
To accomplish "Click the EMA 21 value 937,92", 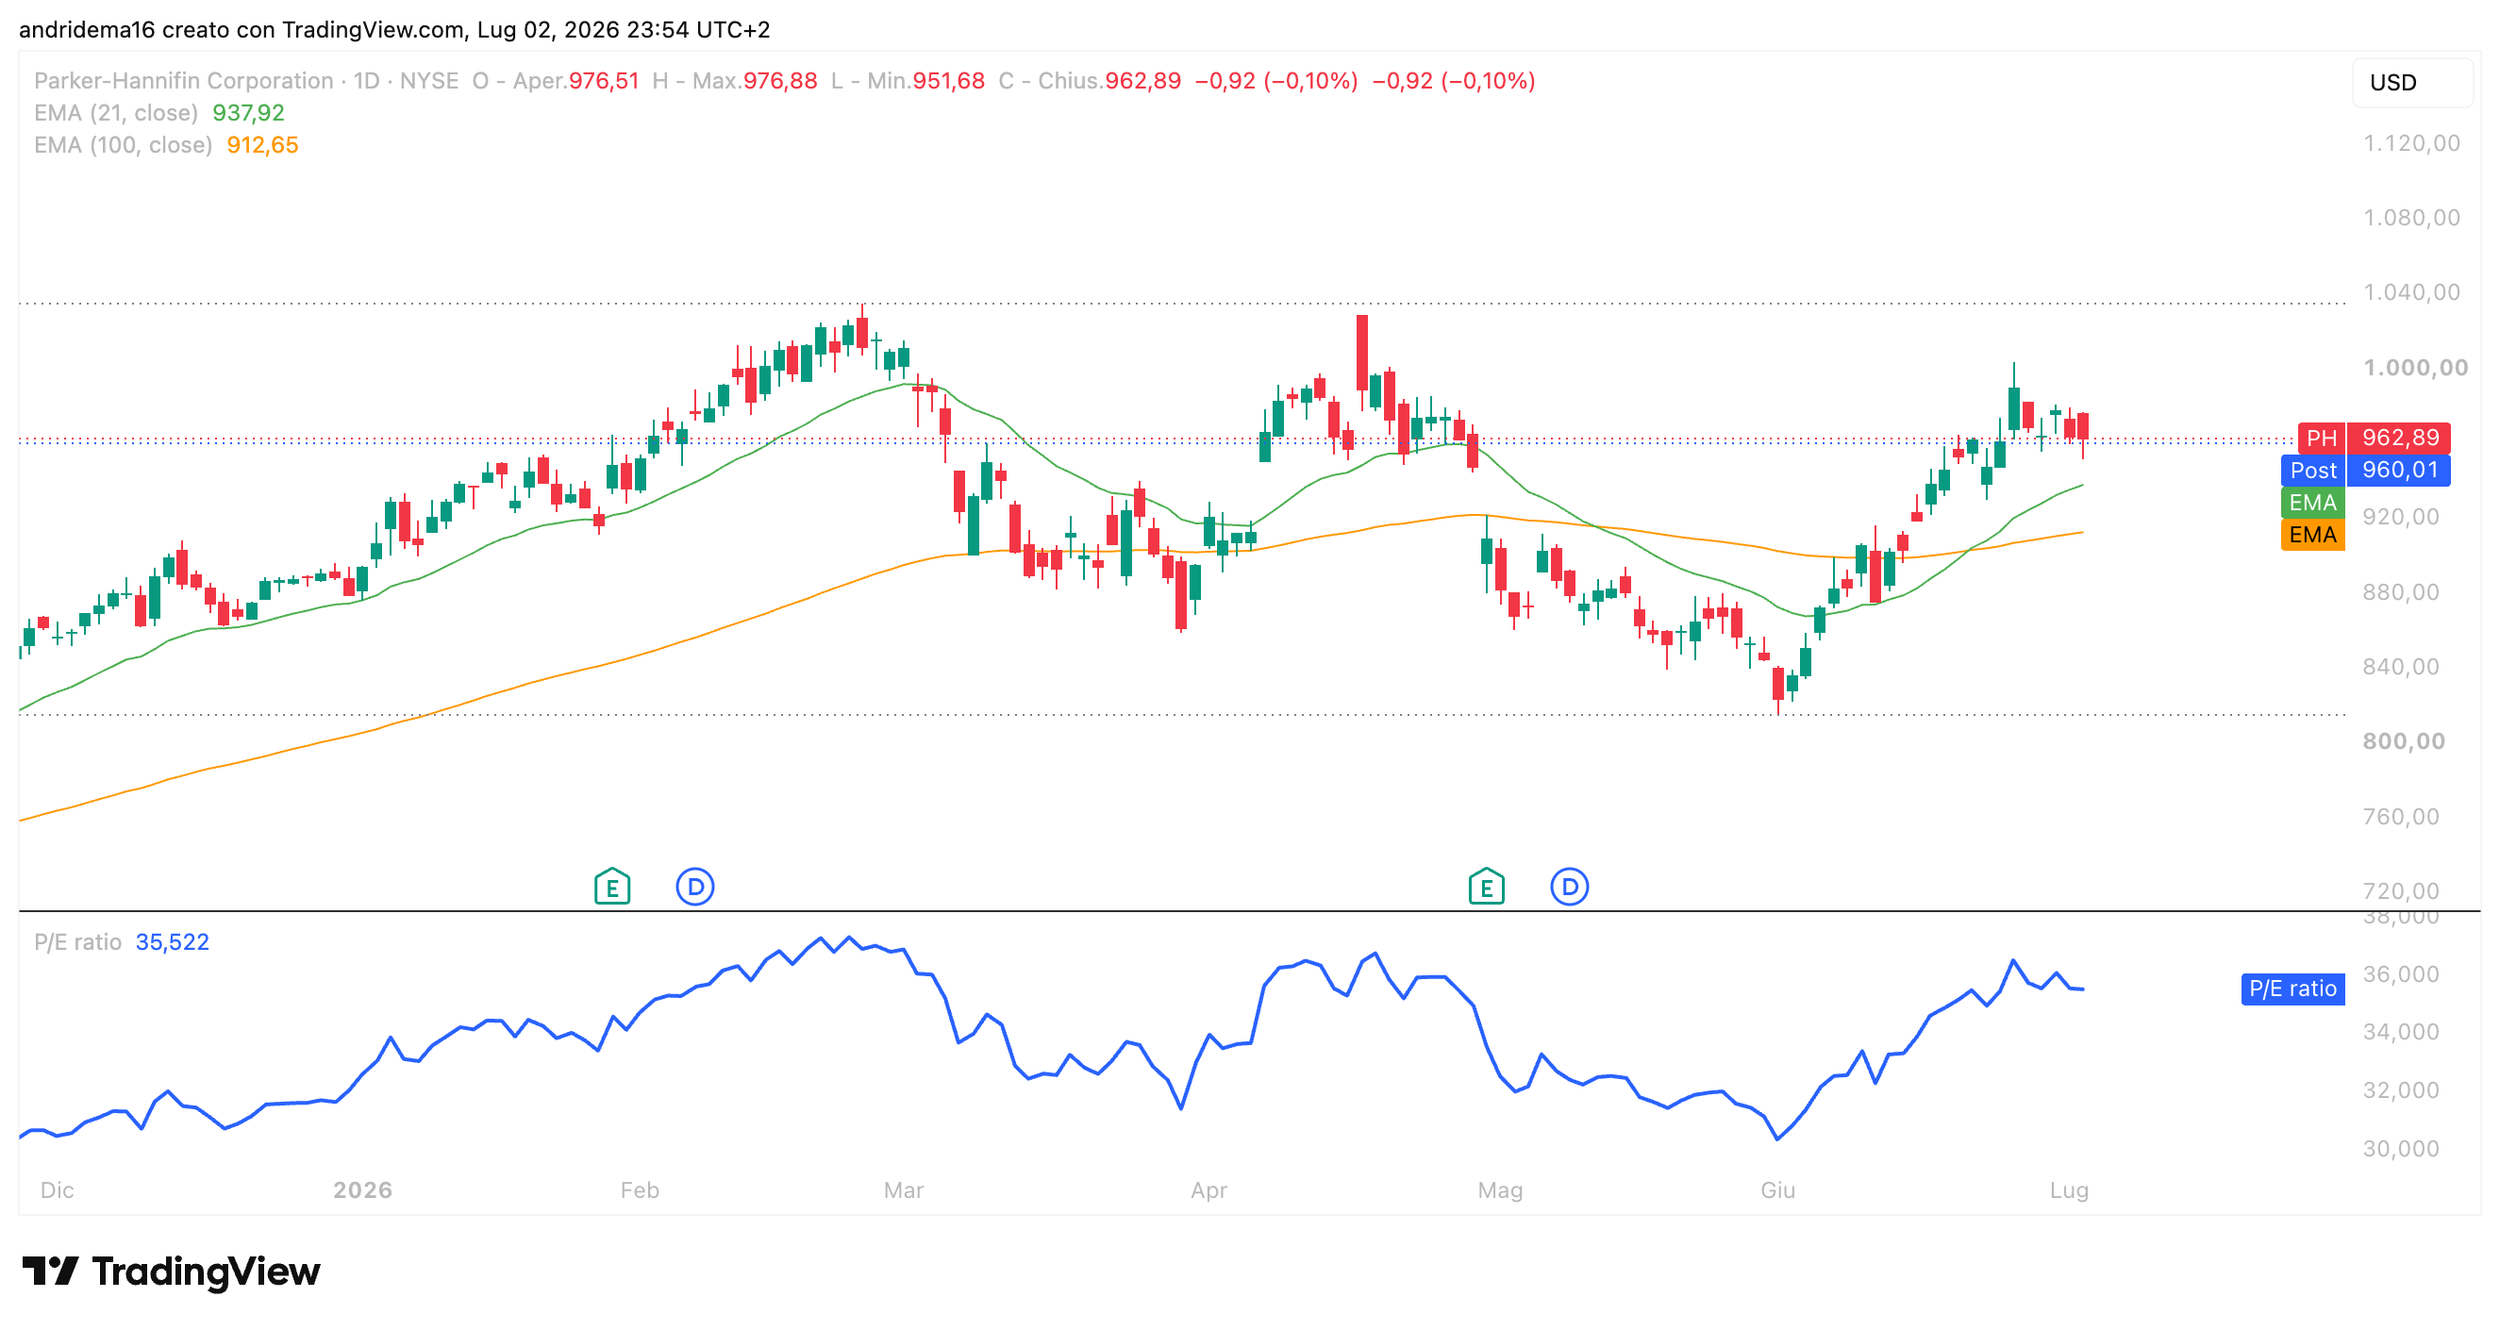I will tap(248, 113).
